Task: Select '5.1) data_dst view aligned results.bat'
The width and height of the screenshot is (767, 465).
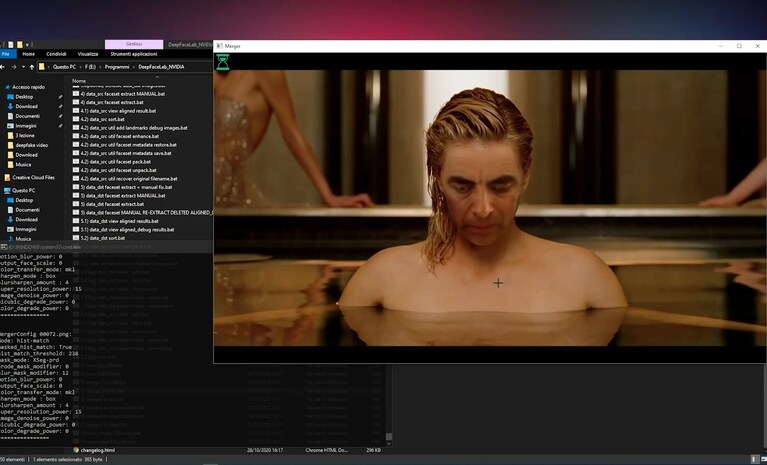Action: [115, 221]
